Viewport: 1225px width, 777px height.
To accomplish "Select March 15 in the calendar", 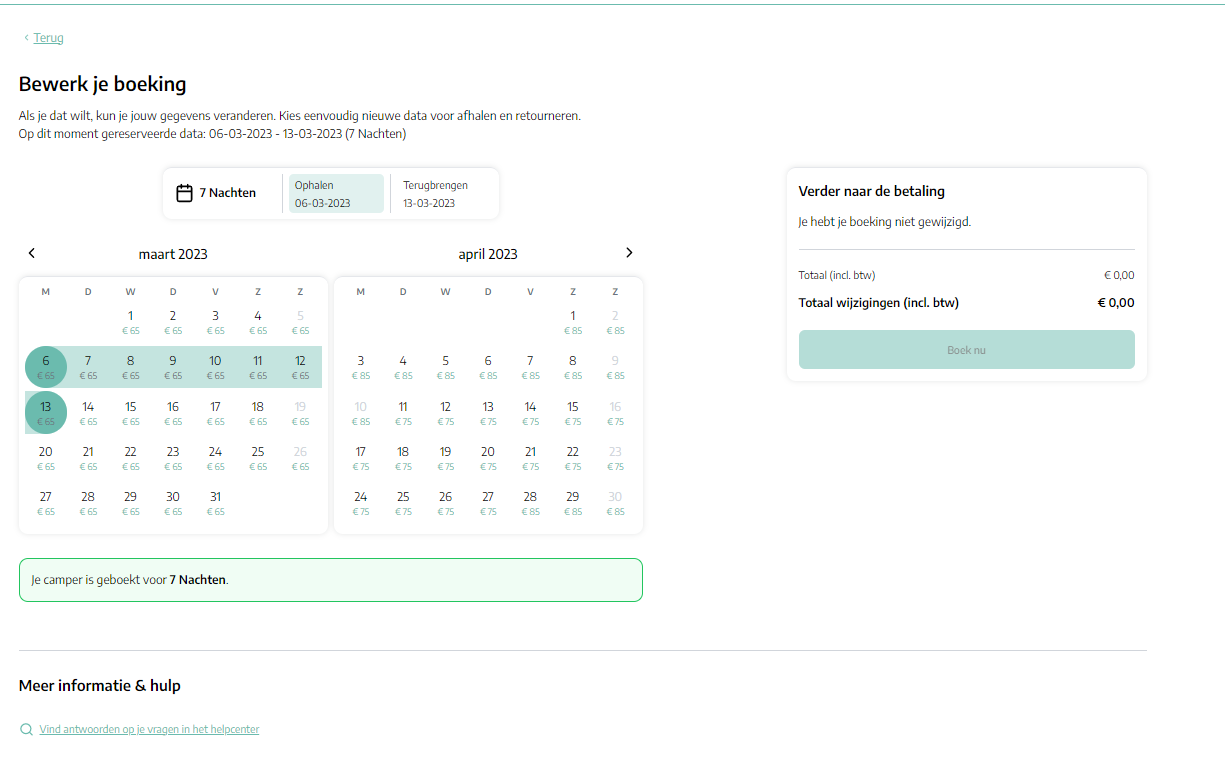I will pyautogui.click(x=131, y=413).
